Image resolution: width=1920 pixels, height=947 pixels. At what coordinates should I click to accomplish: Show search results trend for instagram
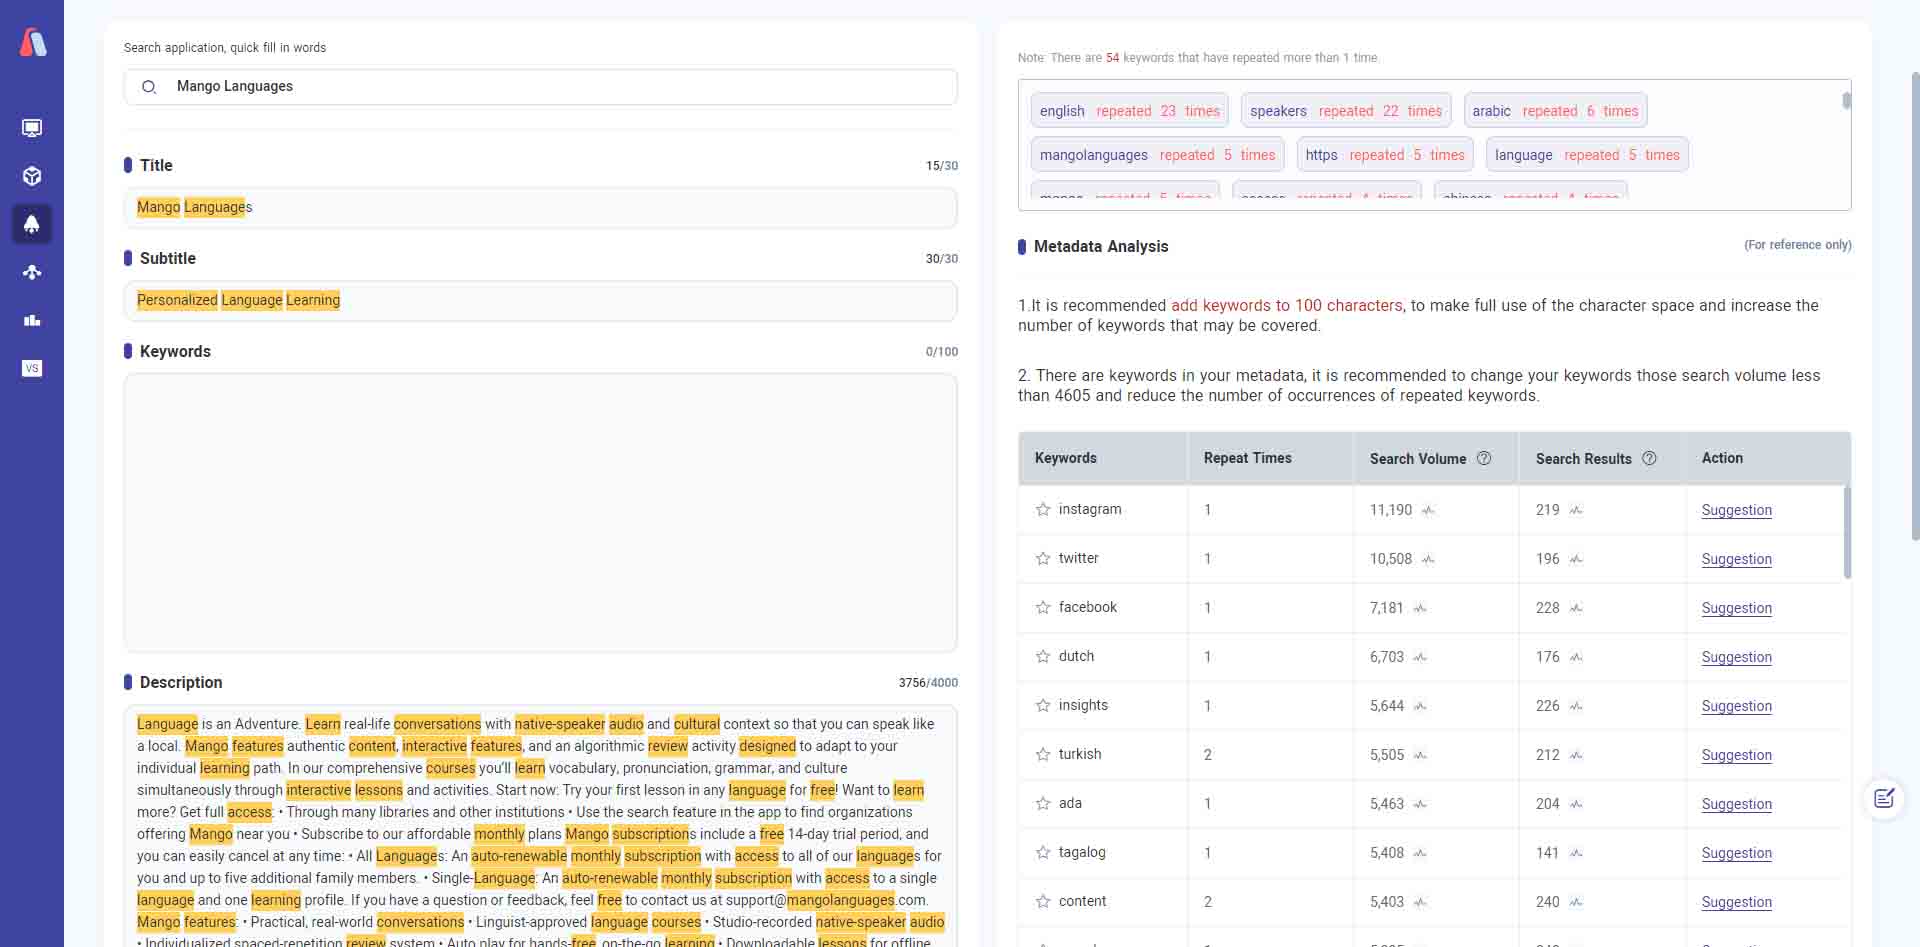click(x=1576, y=510)
